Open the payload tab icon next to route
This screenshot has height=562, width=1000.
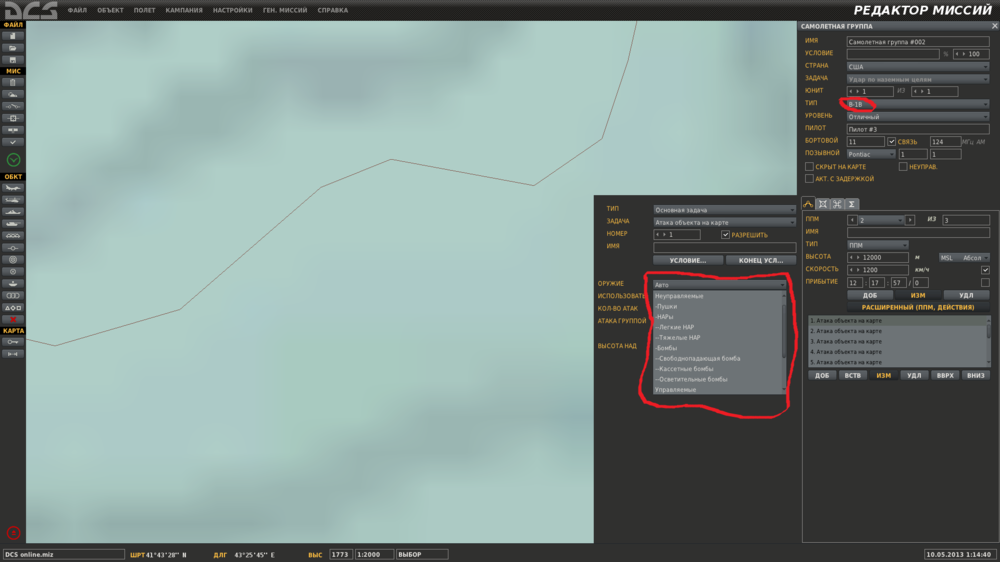(823, 204)
